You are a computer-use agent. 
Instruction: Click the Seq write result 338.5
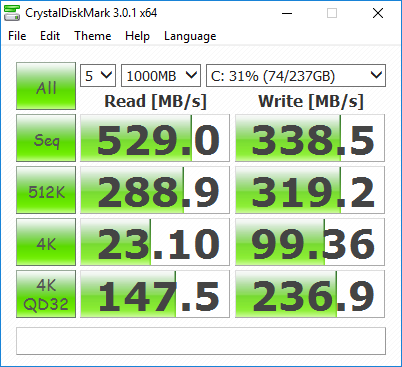(x=310, y=138)
